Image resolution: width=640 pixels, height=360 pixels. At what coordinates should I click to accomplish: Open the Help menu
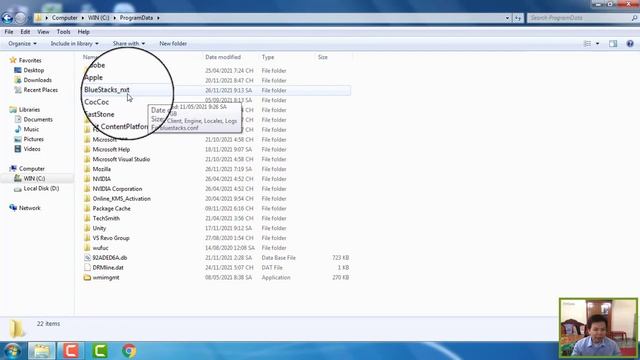[84, 32]
